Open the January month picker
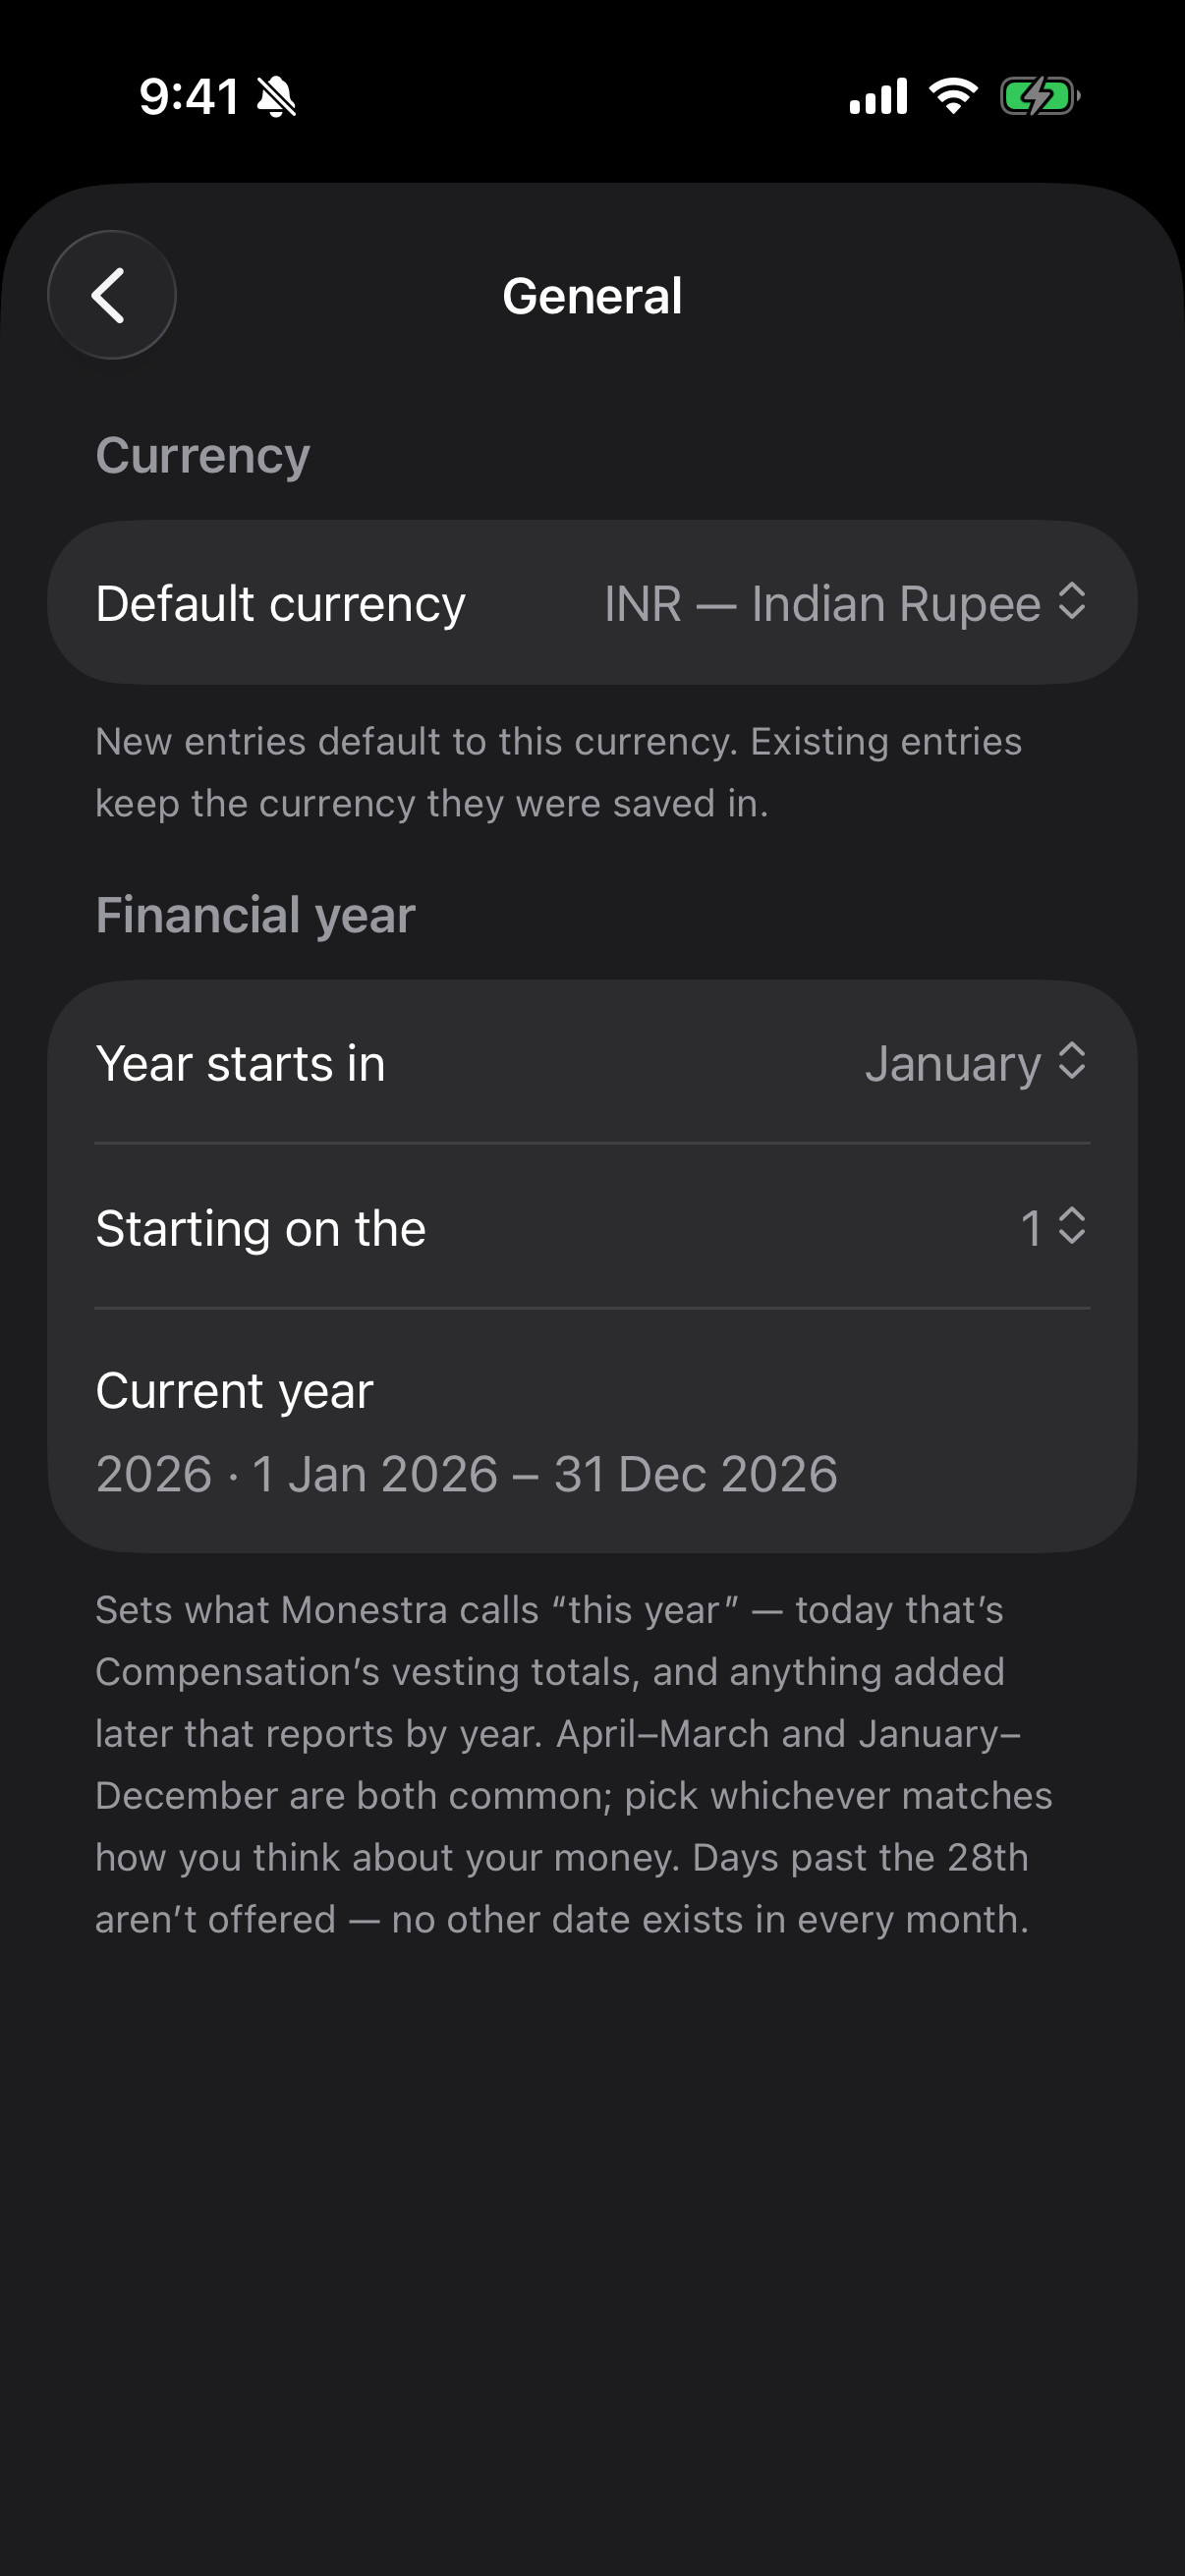The image size is (1185, 2576). click(976, 1063)
